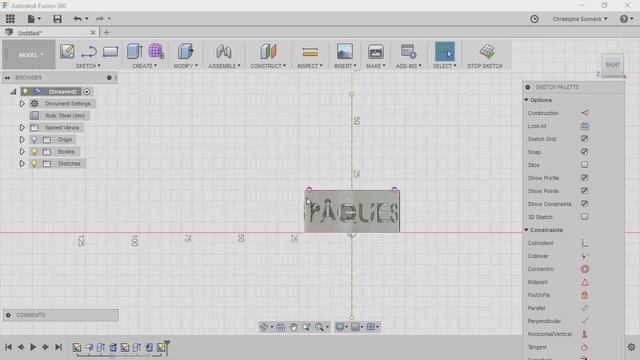Expand the Bodies node
The image size is (640, 360).
[x=22, y=152]
